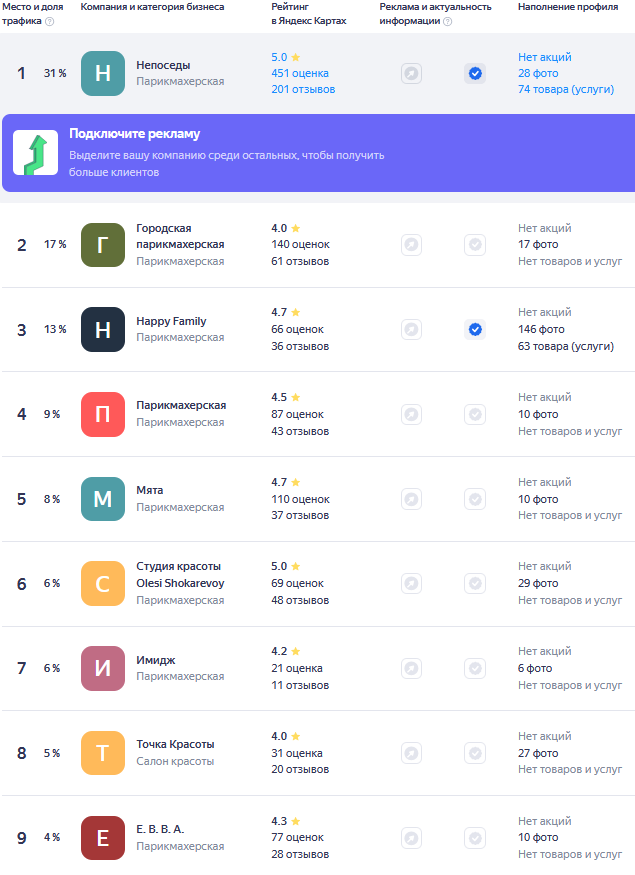Click the 146 фото text for Happy Family
The height and width of the screenshot is (875, 635).
tap(541, 329)
